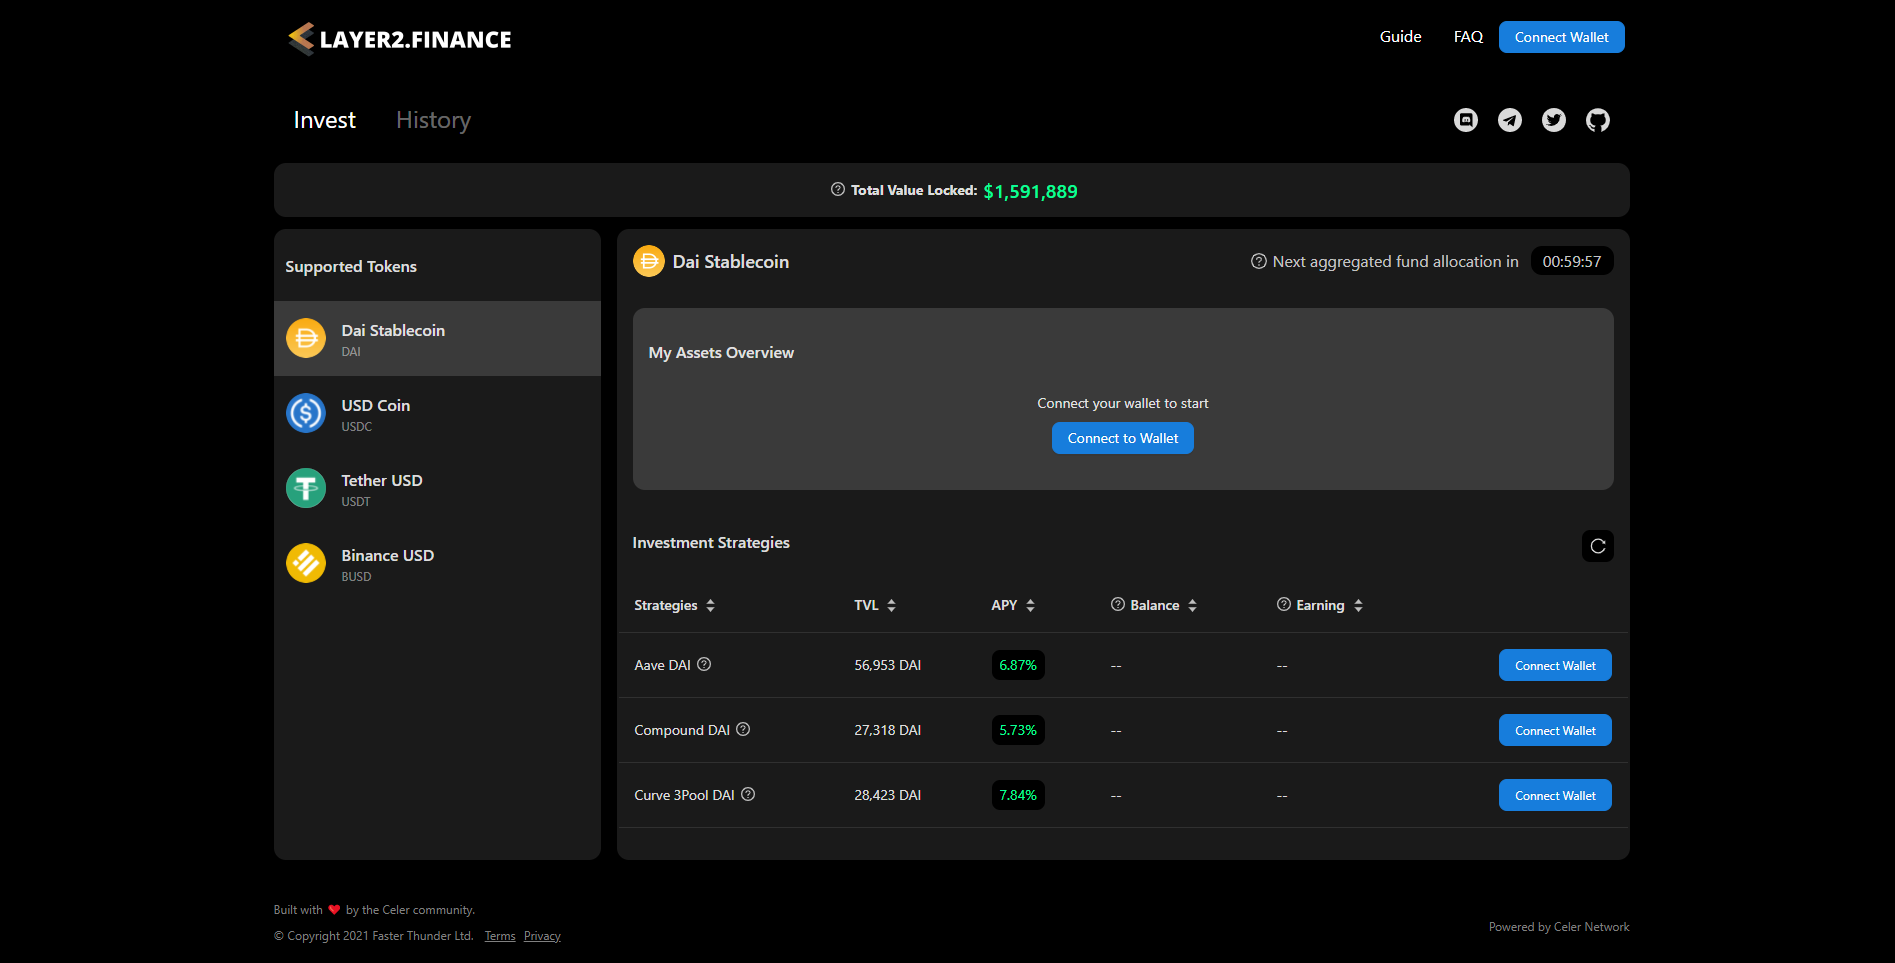Open the Telegram icon link
Screen dimensions: 1895x963
pos(1509,120)
